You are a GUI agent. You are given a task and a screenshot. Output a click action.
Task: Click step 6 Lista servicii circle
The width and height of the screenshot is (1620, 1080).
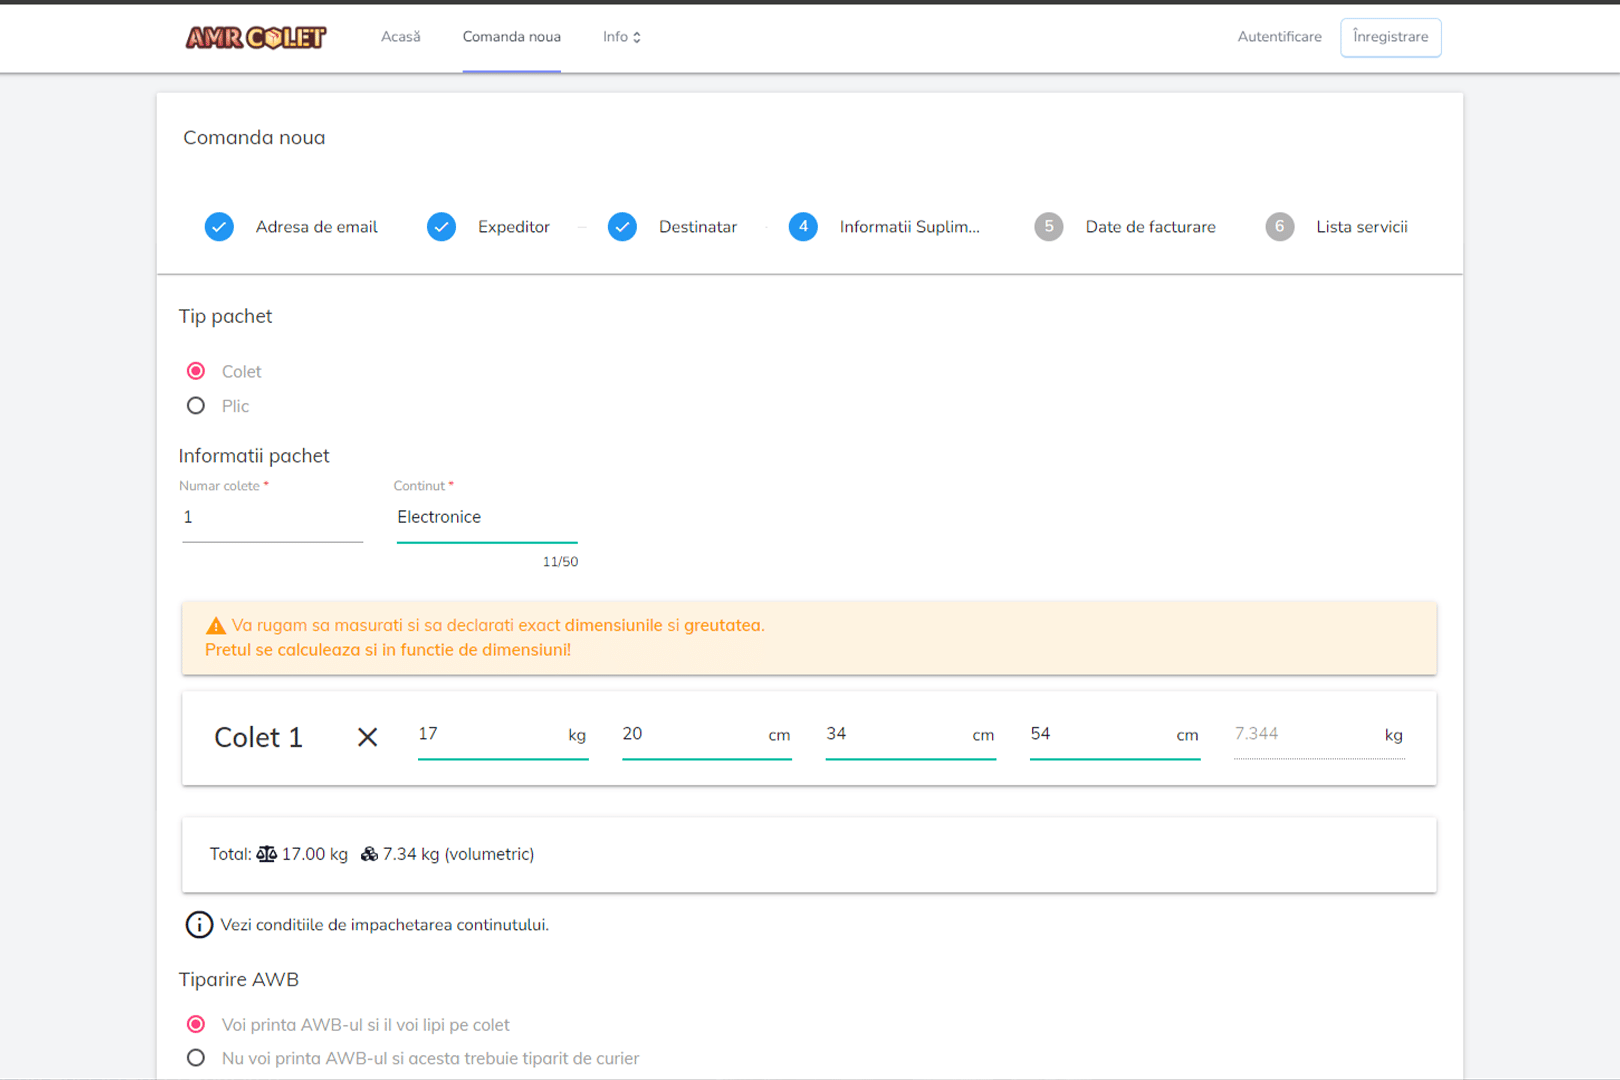click(x=1279, y=227)
